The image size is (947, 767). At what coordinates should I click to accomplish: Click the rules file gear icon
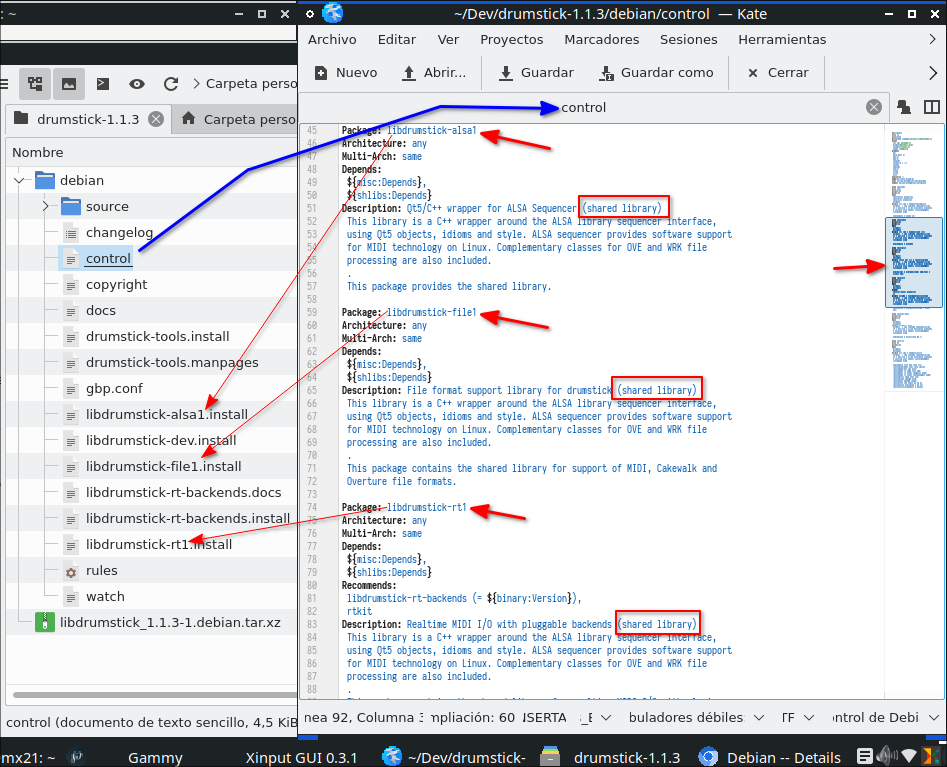coord(71,571)
